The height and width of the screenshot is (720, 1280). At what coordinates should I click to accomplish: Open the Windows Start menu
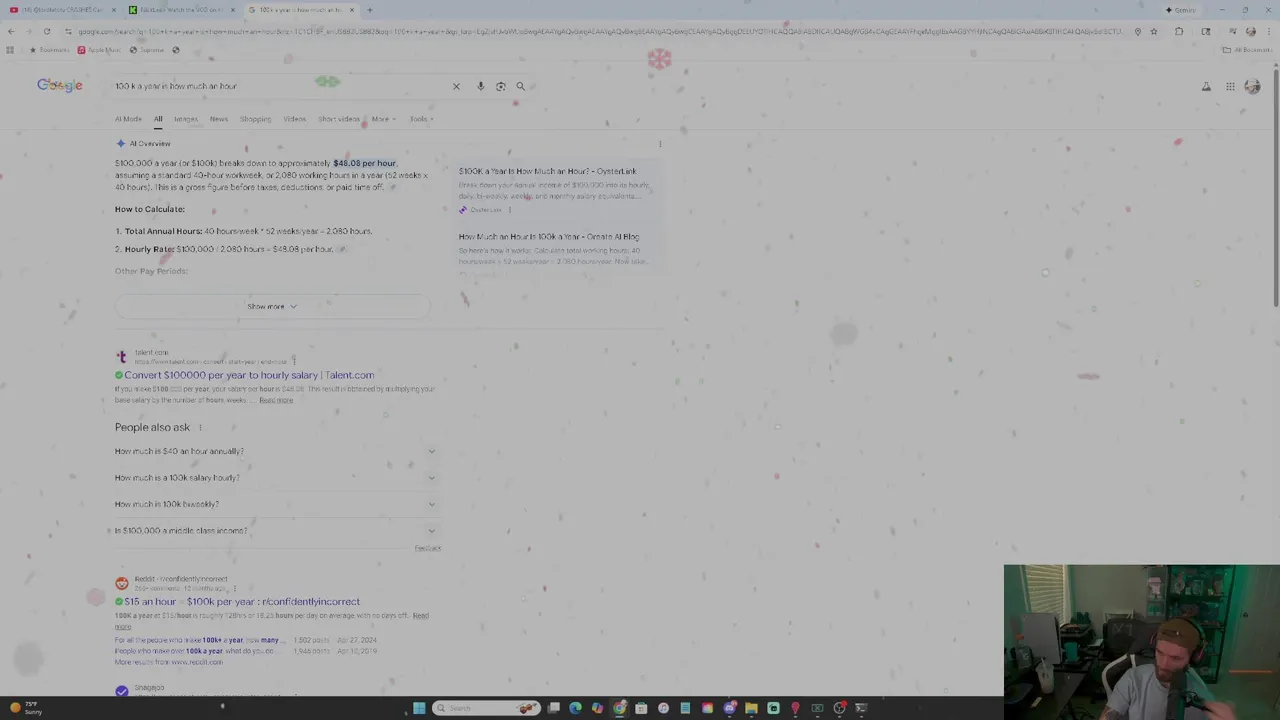[419, 708]
